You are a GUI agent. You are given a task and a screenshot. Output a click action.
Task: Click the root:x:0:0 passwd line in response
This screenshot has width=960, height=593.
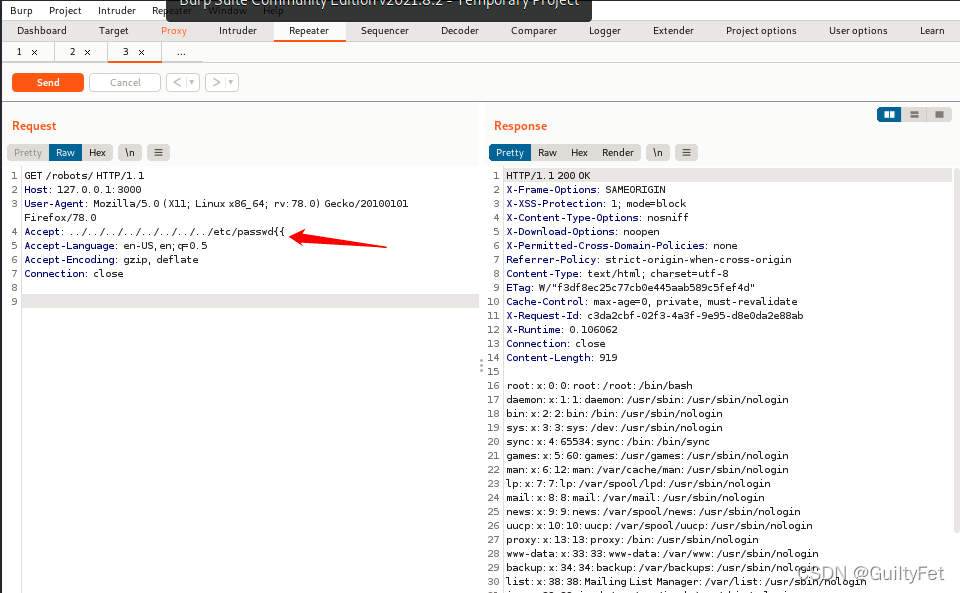coord(599,386)
